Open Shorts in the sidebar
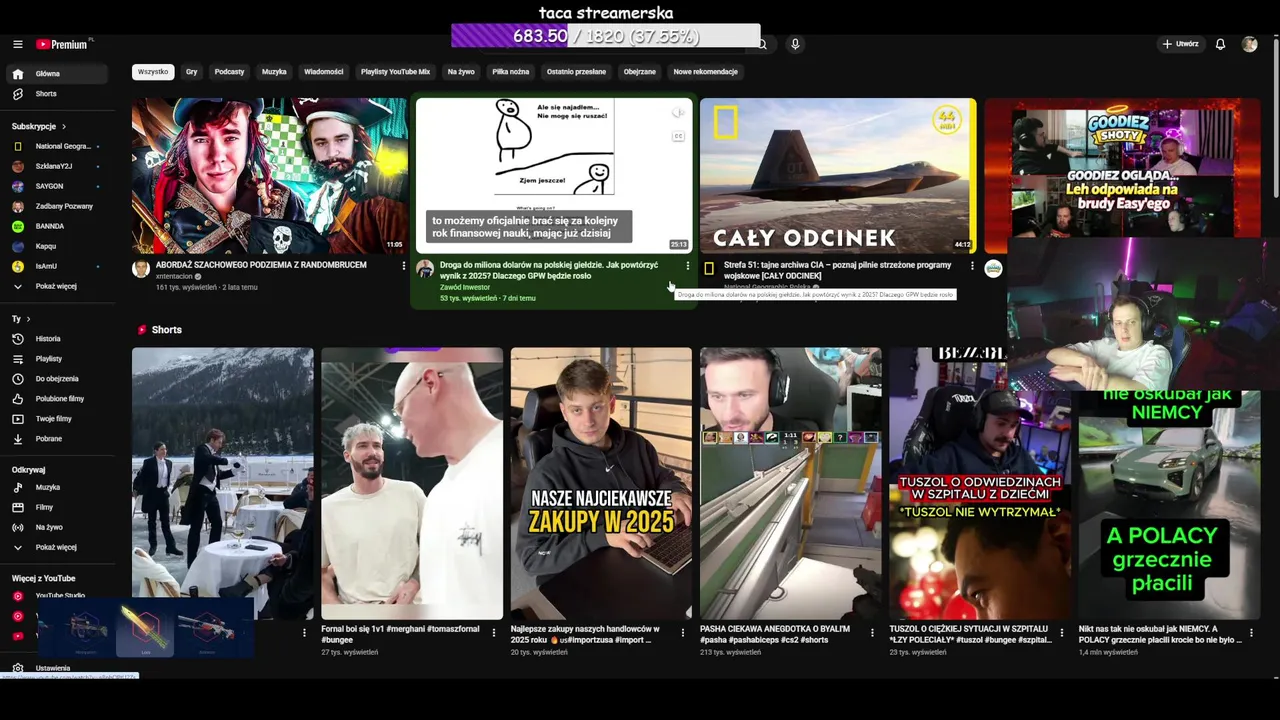The image size is (1280, 720). pyautogui.click(x=59, y=94)
